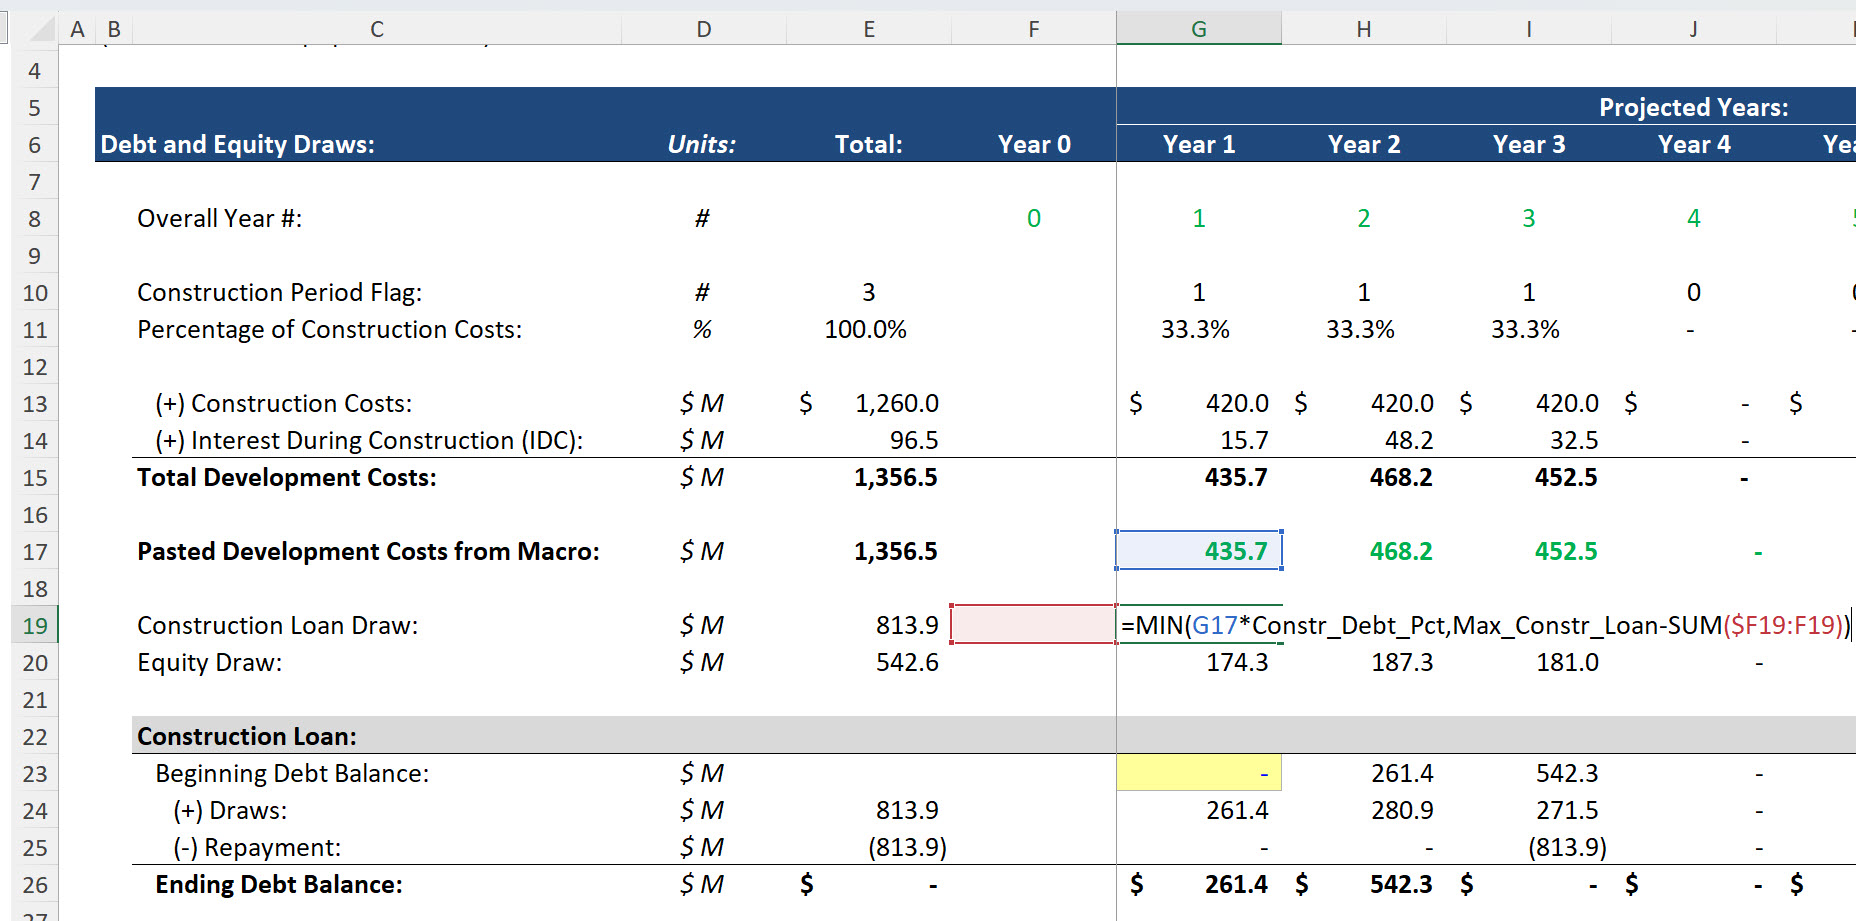1856x921 pixels.
Task: Click 'Percentage of Construction Costs:' label
Action: click(x=330, y=329)
